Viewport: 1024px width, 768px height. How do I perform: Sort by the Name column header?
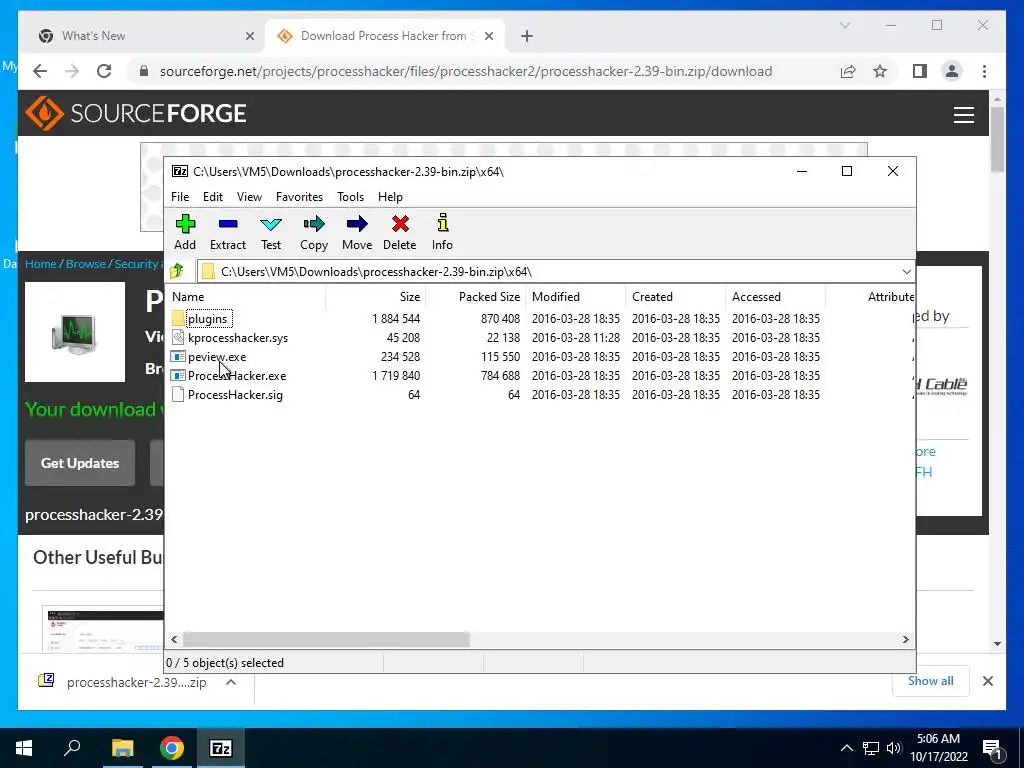pyautogui.click(x=247, y=296)
